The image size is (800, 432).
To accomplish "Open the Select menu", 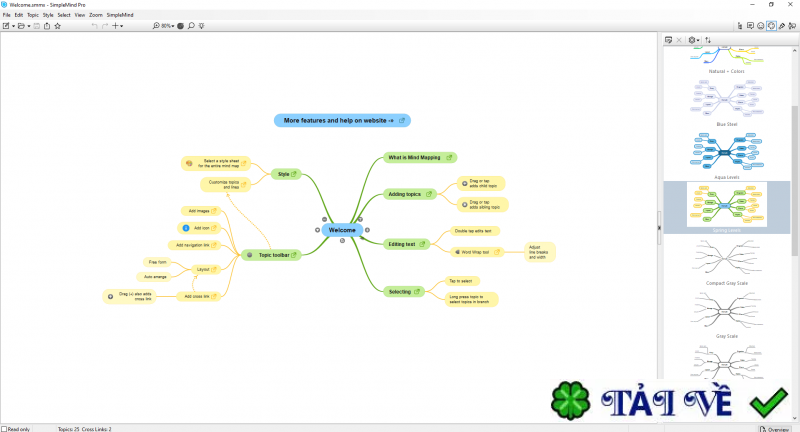I will point(64,15).
